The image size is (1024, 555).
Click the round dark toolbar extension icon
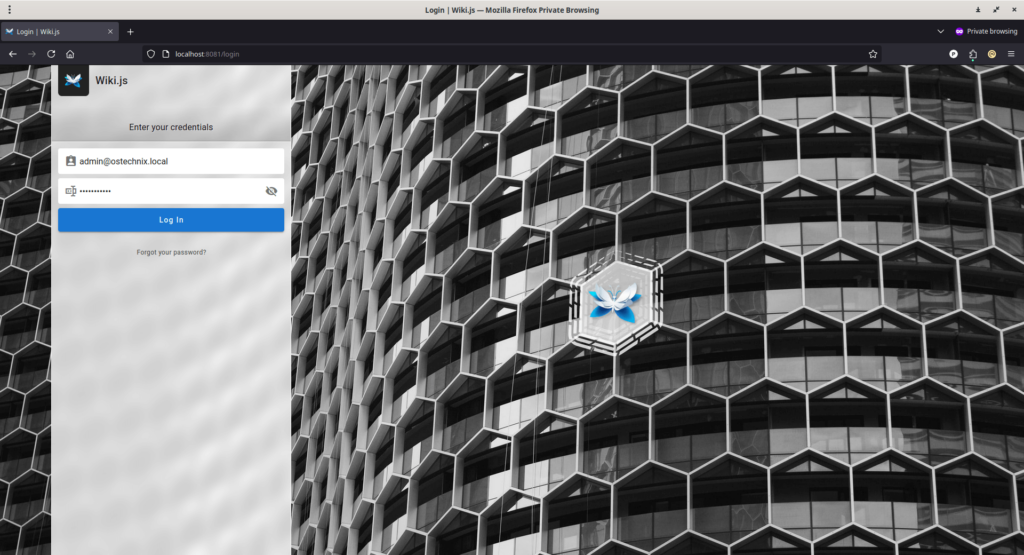(953, 54)
